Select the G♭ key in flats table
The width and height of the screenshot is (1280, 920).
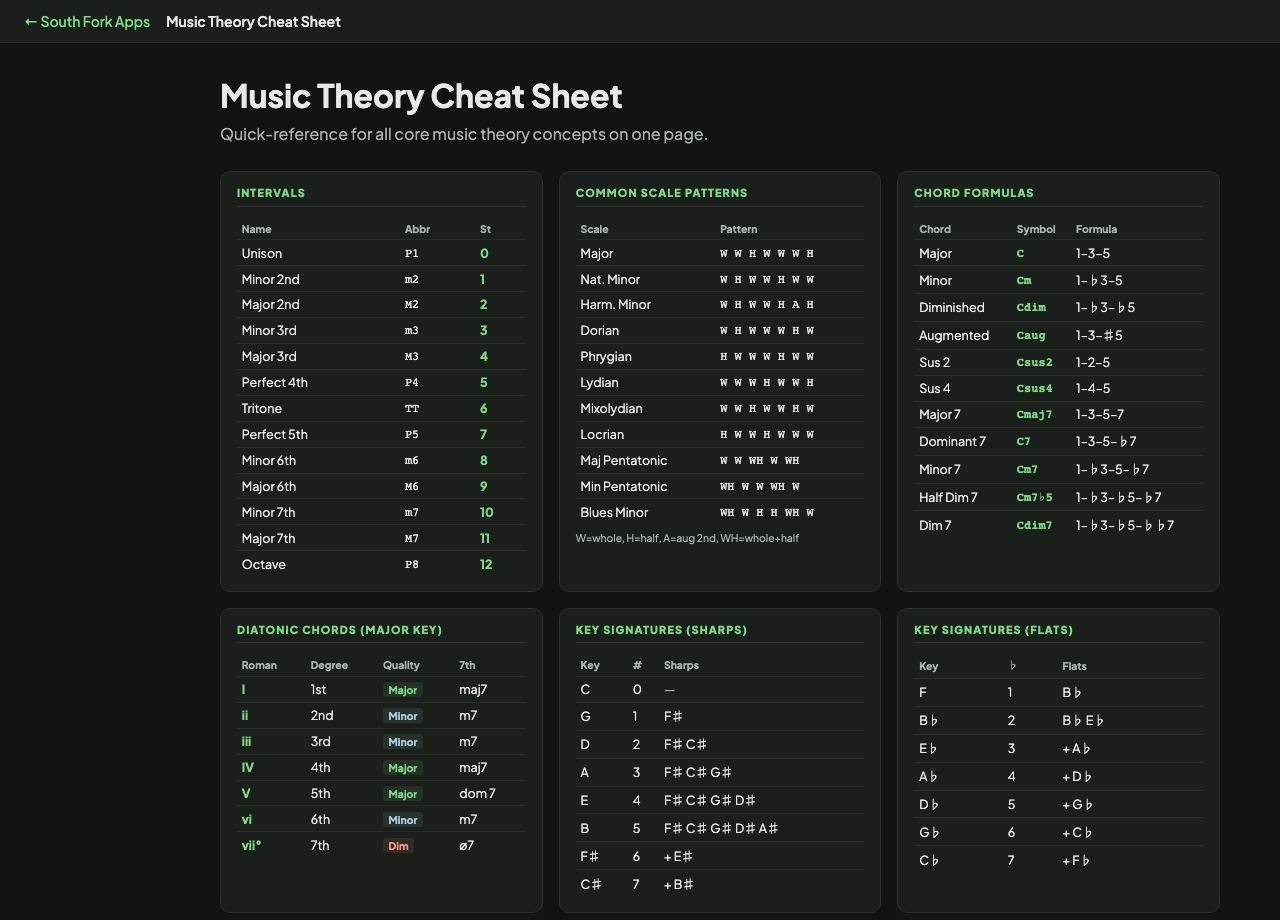coord(929,832)
